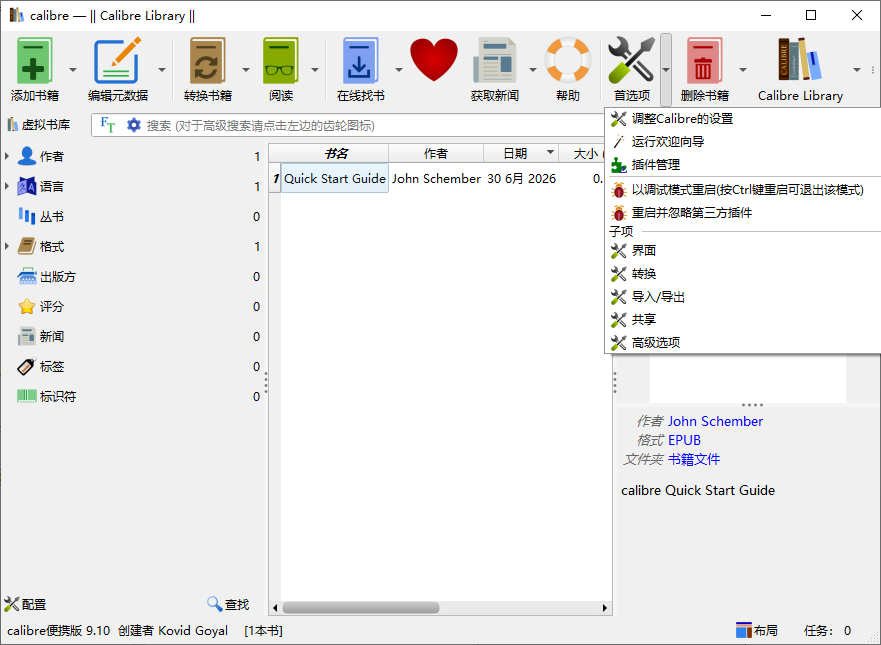Click the horizontal scrollbar of book list

tap(361, 607)
